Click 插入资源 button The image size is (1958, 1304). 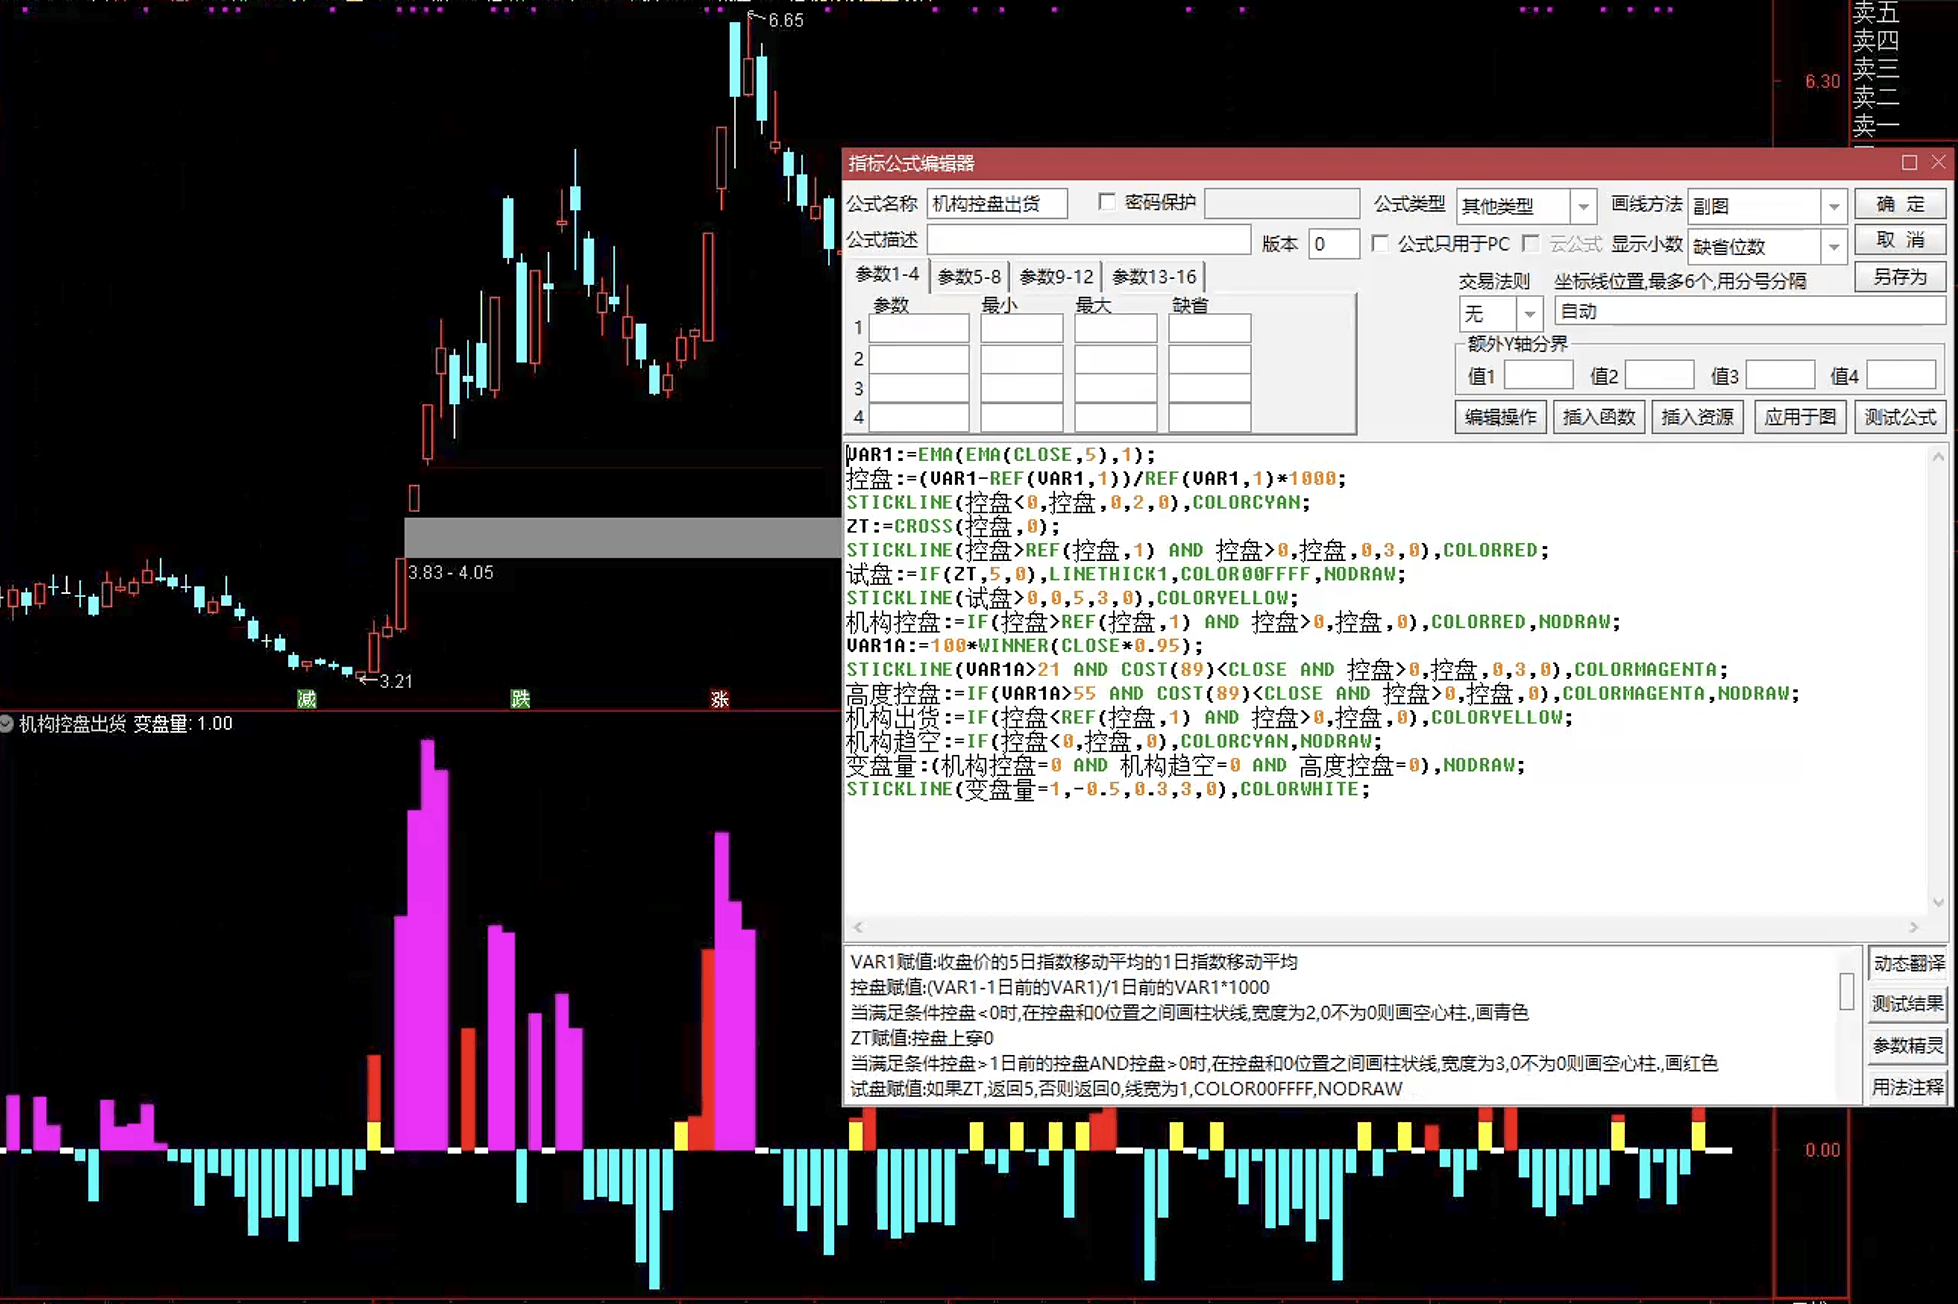[x=1697, y=417]
